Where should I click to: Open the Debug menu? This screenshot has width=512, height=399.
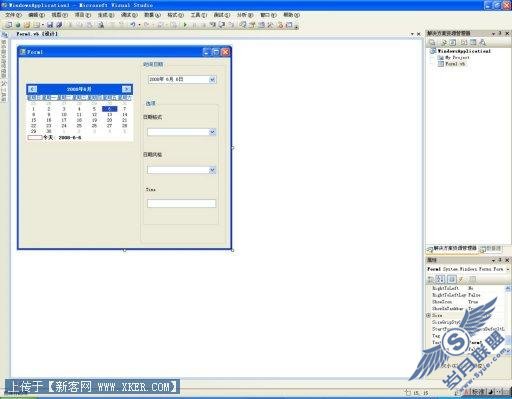[x=129, y=15]
